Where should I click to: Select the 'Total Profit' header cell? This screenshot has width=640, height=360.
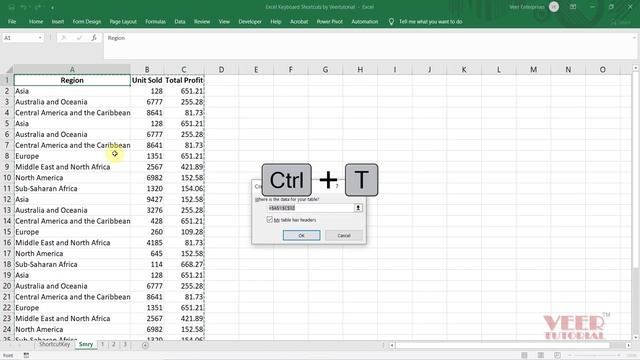(x=184, y=80)
